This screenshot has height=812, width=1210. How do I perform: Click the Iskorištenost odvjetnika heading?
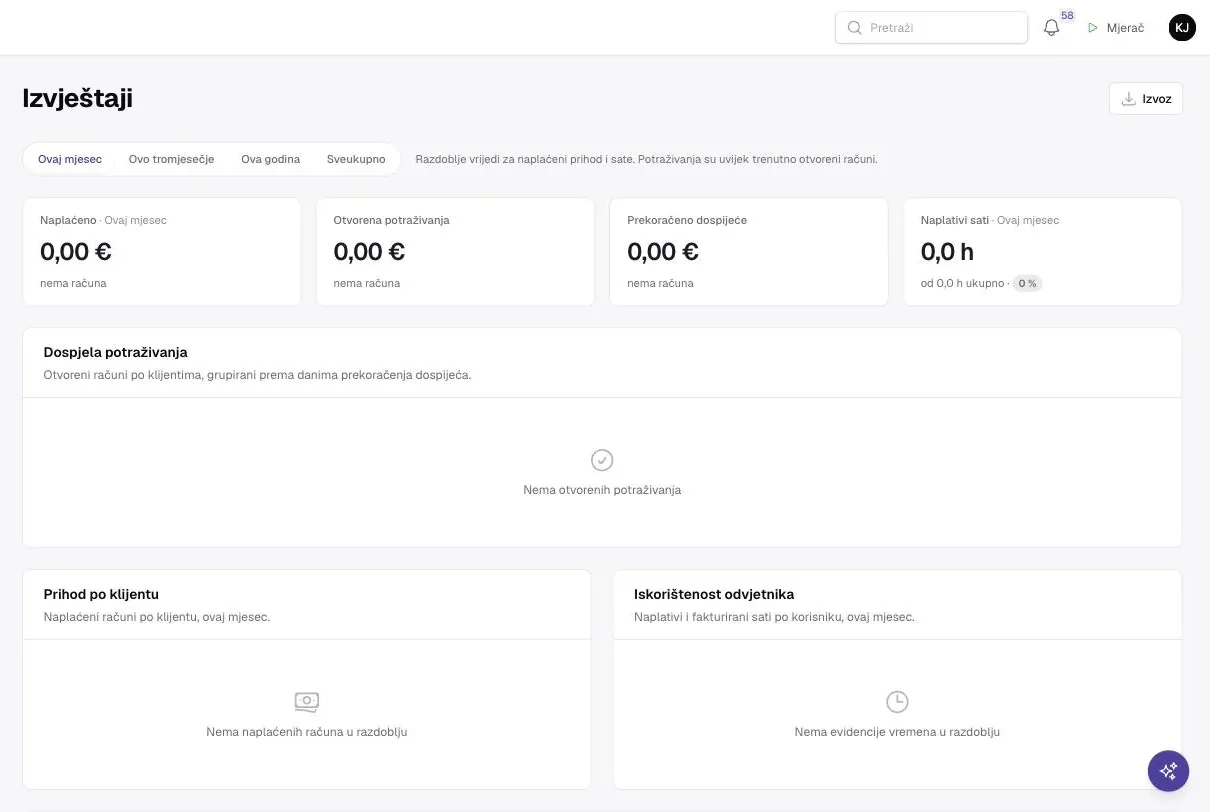pos(714,594)
